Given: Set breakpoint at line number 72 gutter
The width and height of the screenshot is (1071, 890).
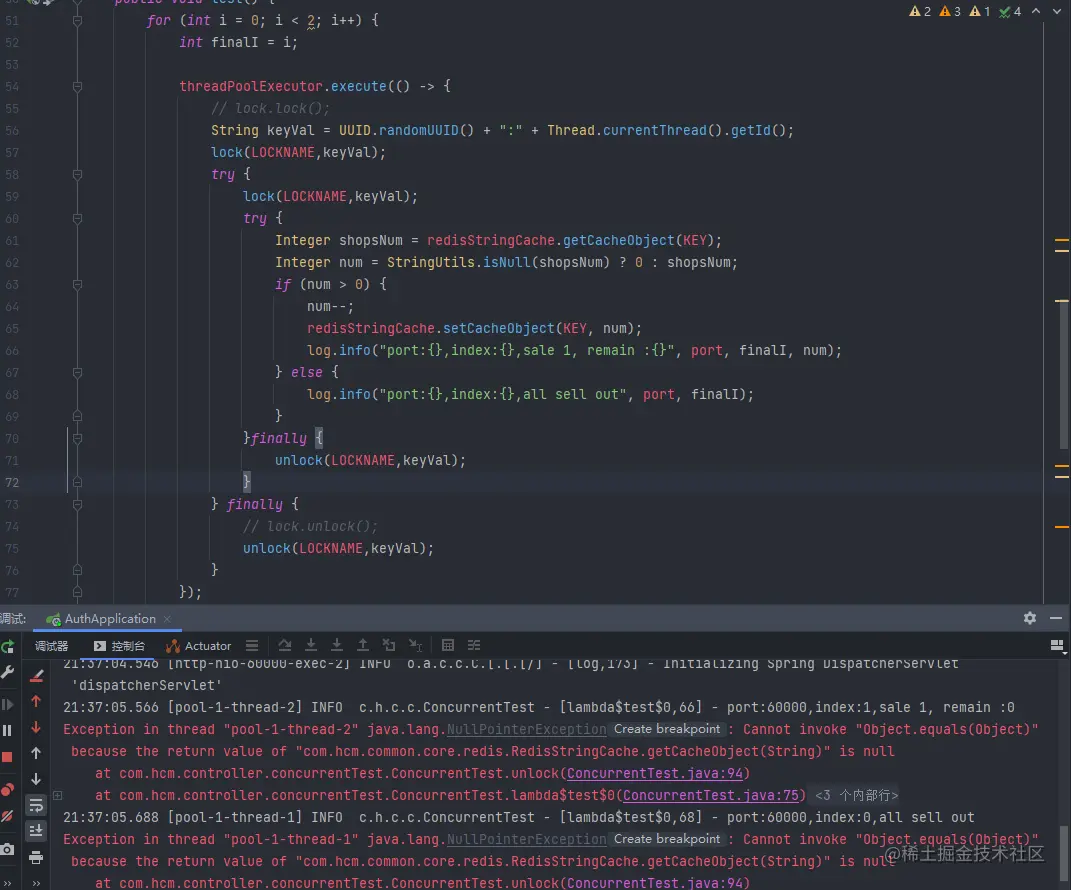Looking at the screenshot, I should point(12,483).
